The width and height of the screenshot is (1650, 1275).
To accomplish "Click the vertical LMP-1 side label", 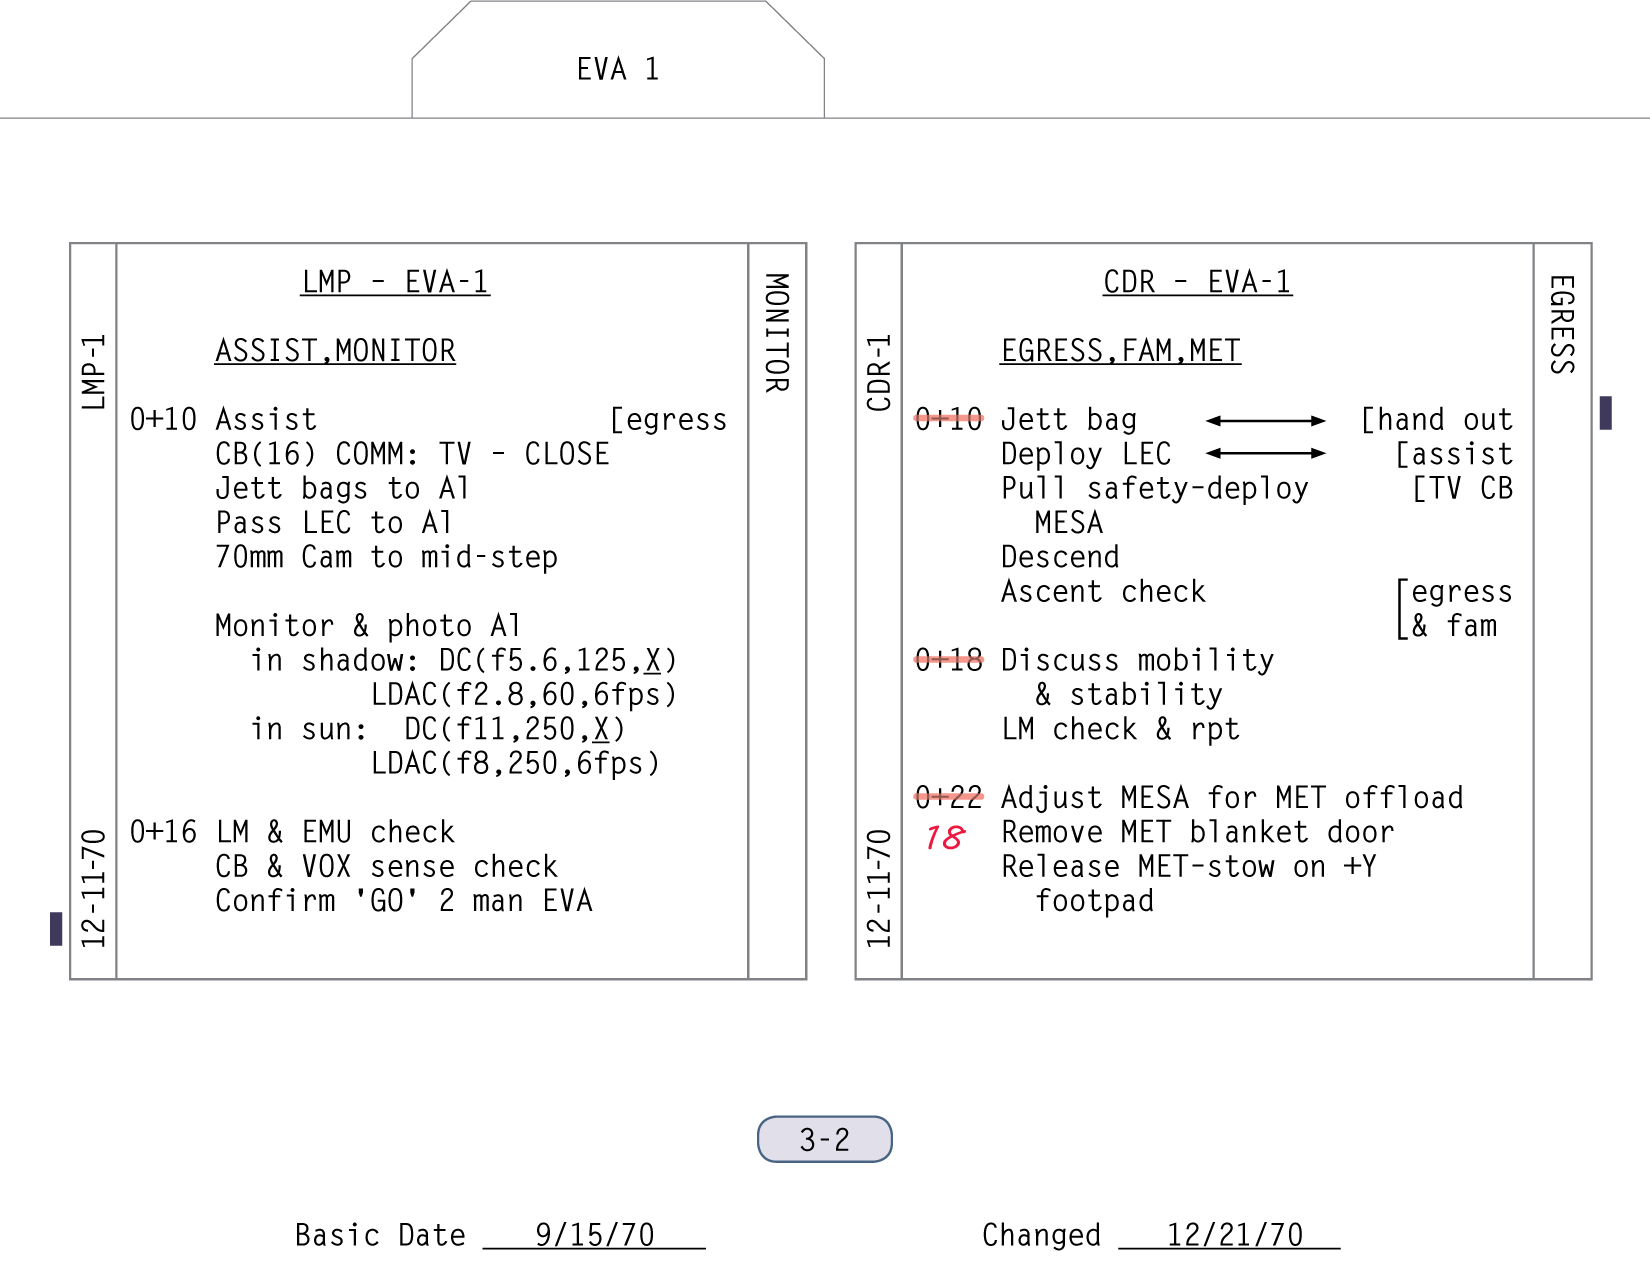I will pos(93,372).
